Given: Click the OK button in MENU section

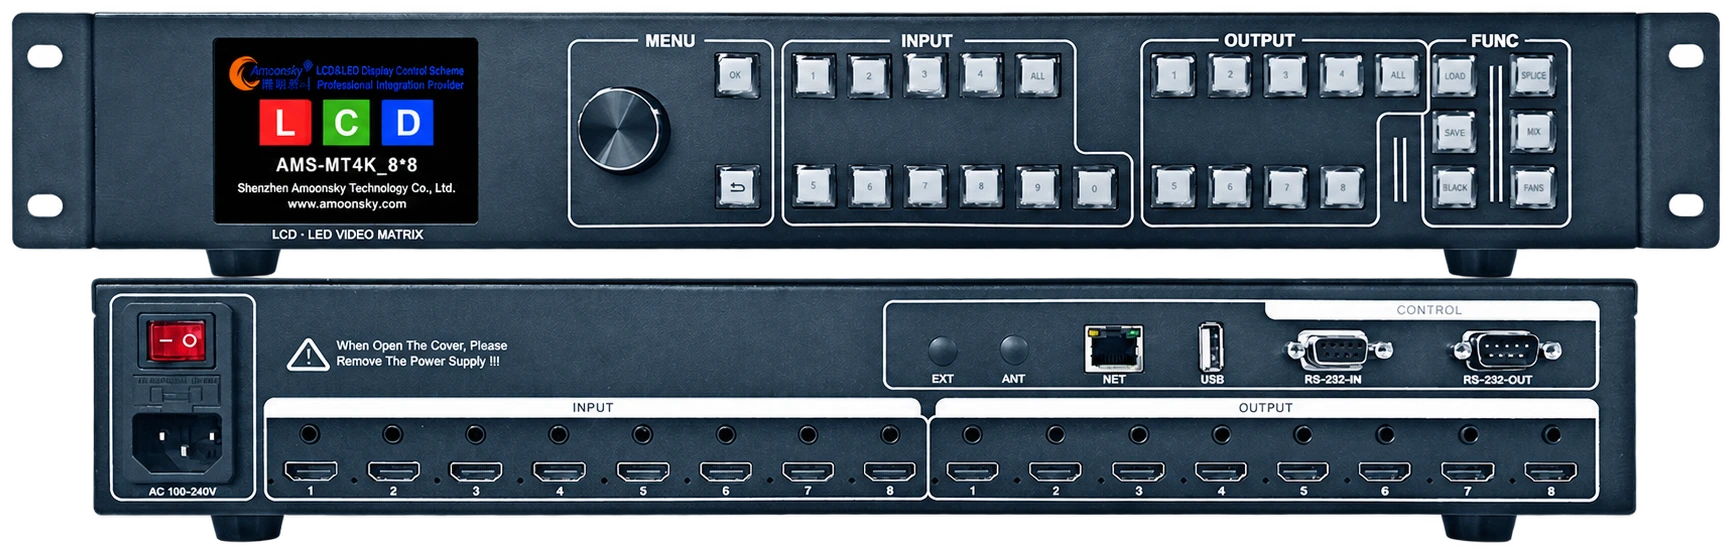Looking at the screenshot, I should pyautogui.click(x=736, y=76).
